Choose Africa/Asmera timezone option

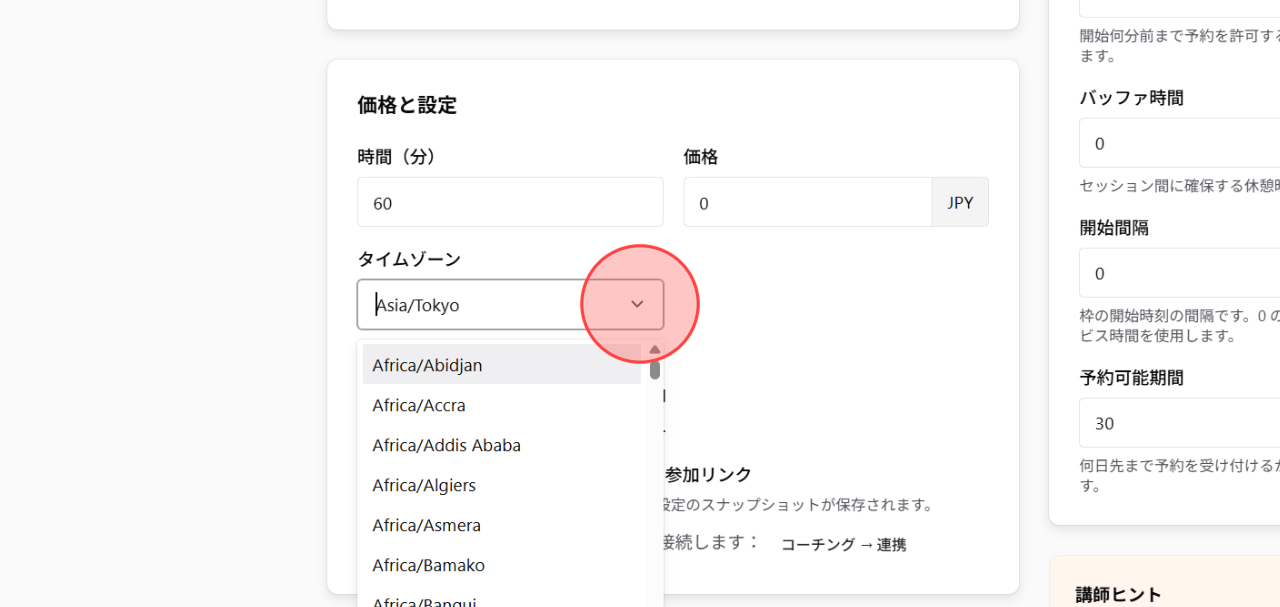click(x=502, y=525)
